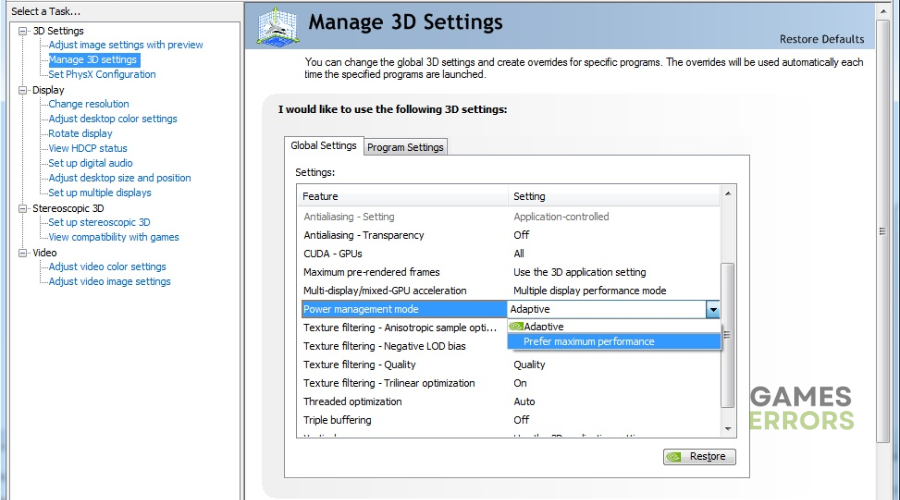
Task: Open Set PhysX Configuration
Action: [x=102, y=74]
